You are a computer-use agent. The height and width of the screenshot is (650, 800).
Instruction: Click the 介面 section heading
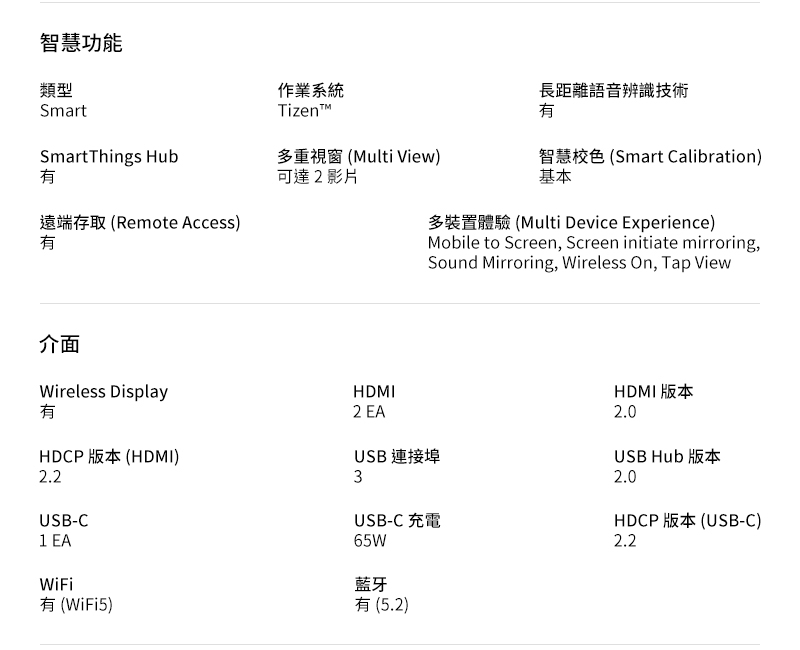point(60,345)
